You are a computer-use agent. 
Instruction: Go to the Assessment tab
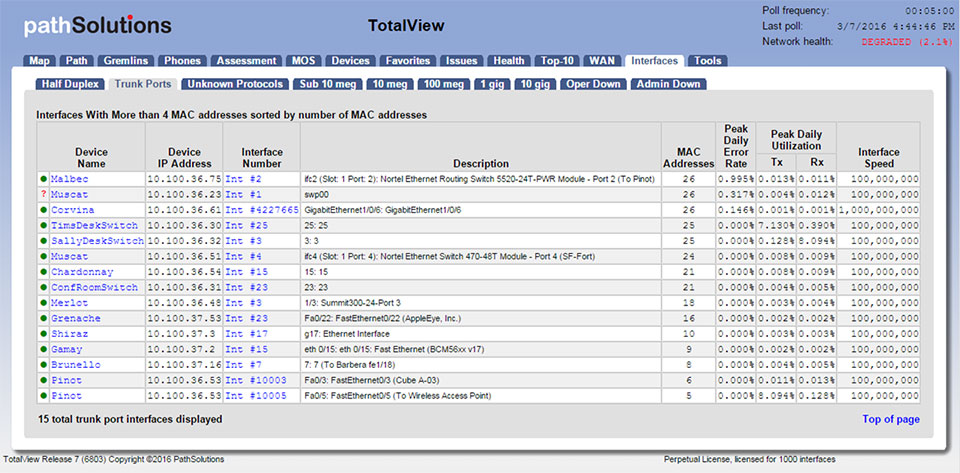pyautogui.click(x=247, y=61)
